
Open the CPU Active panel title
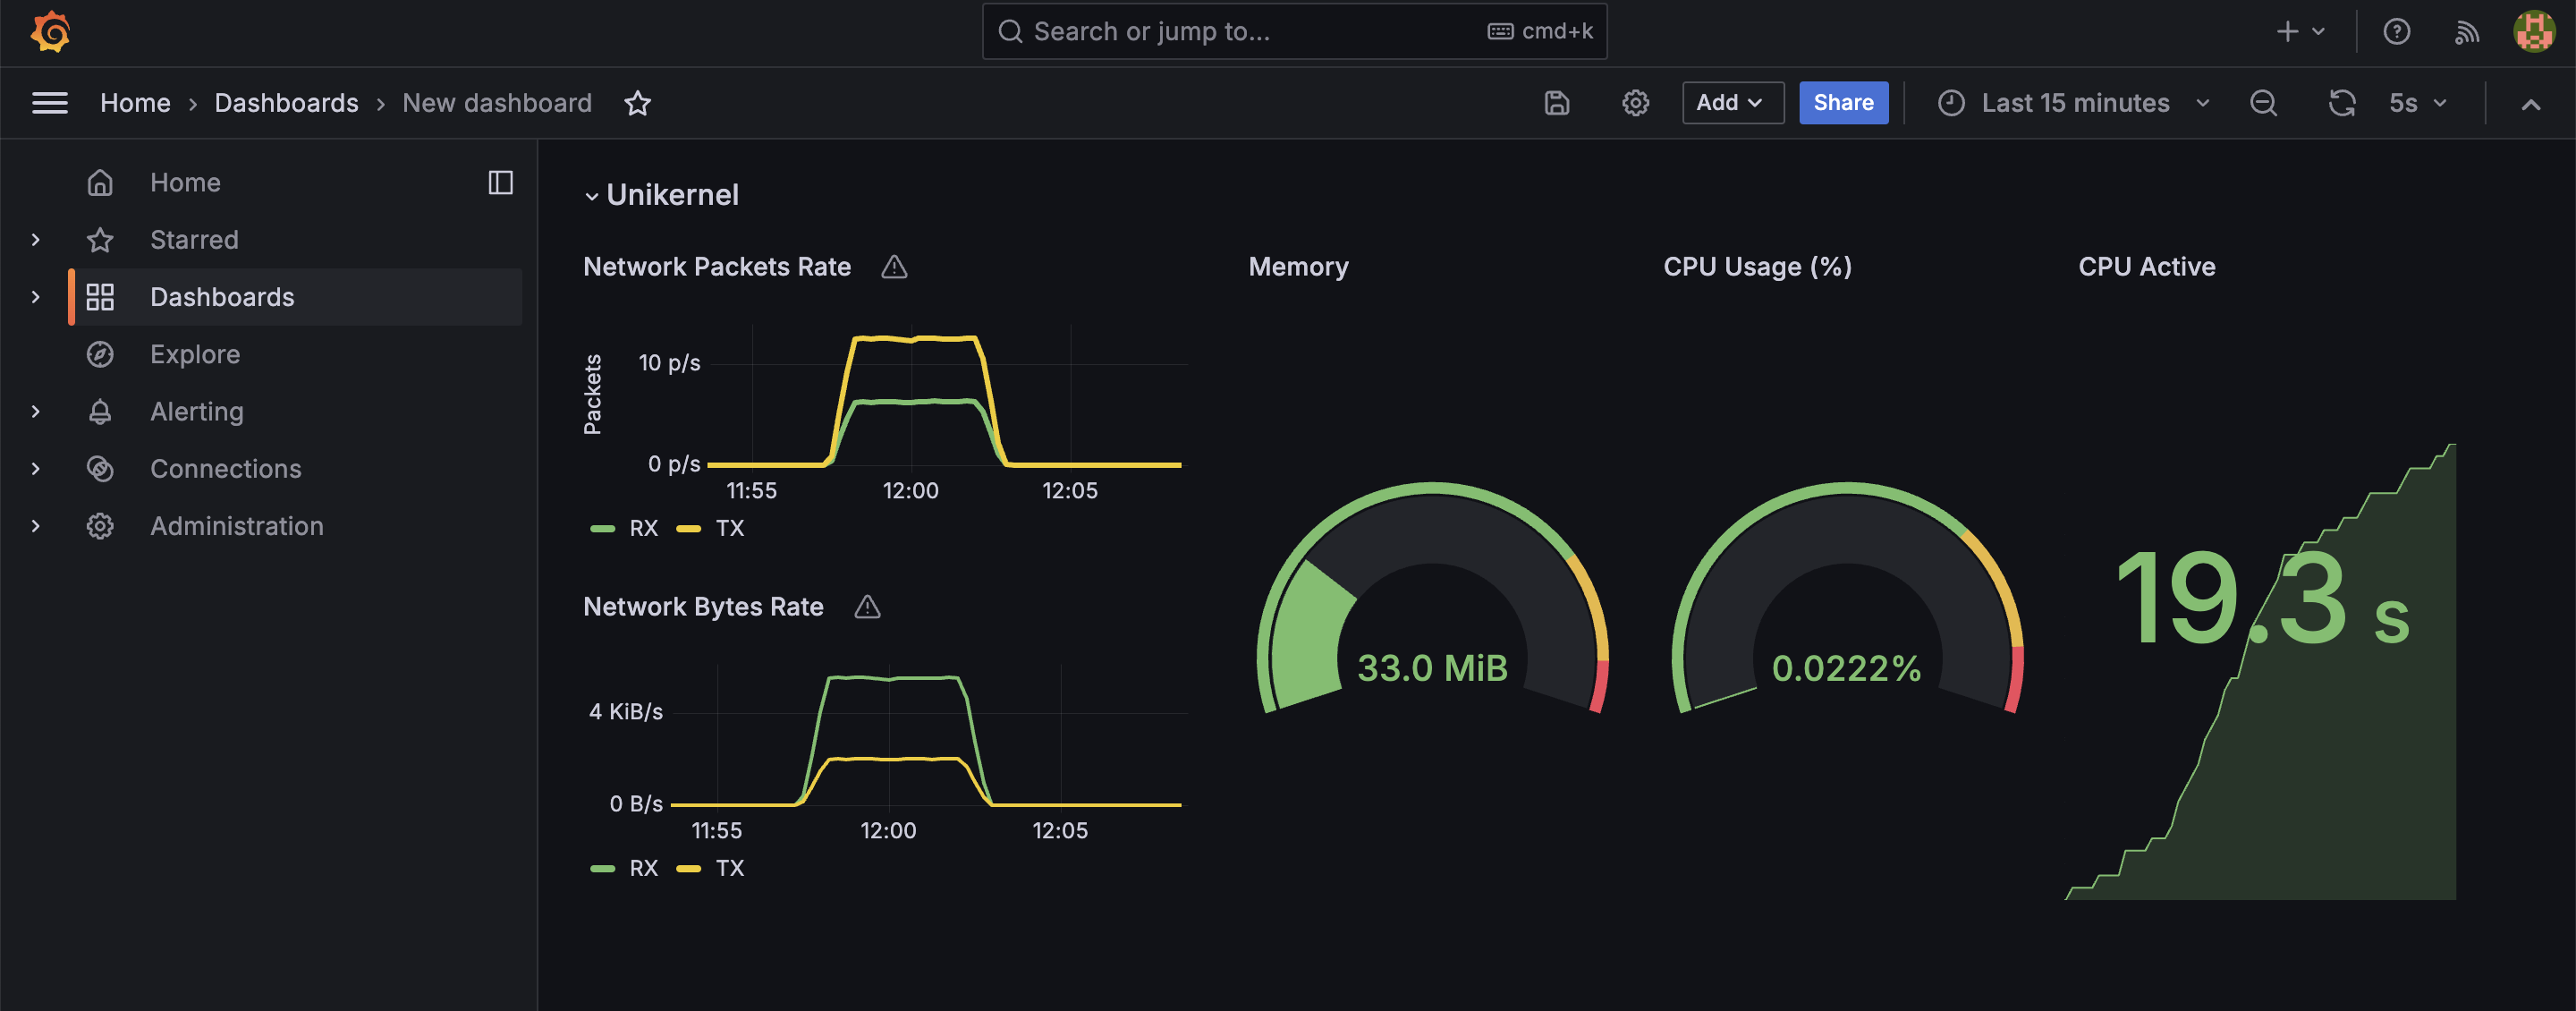click(2146, 267)
